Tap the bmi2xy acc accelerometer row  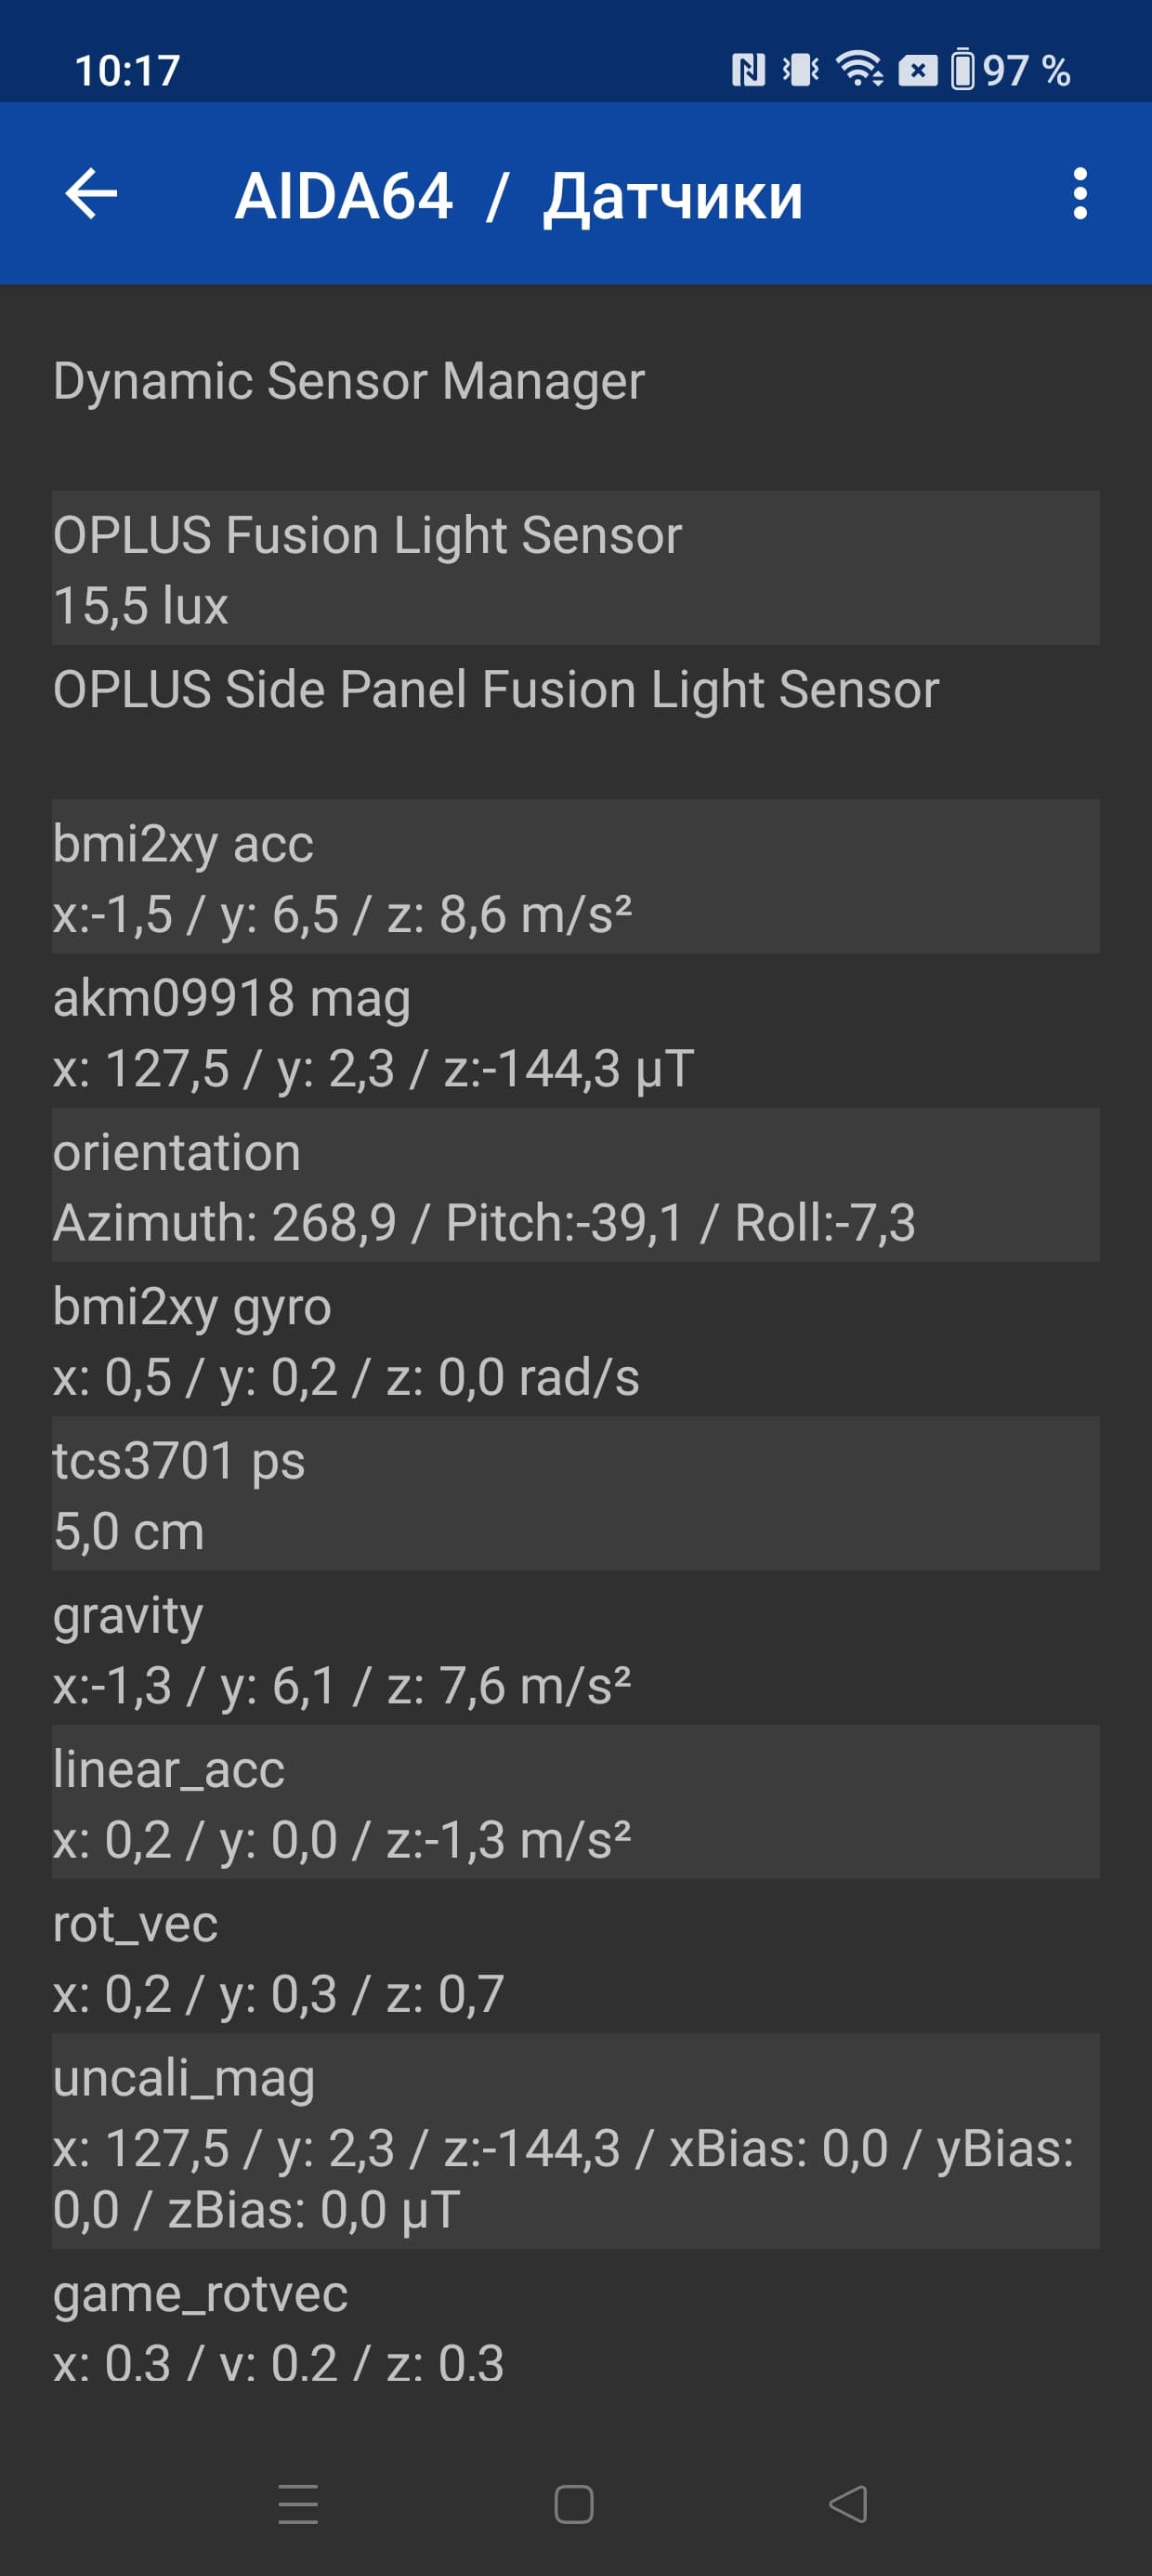click(575, 877)
